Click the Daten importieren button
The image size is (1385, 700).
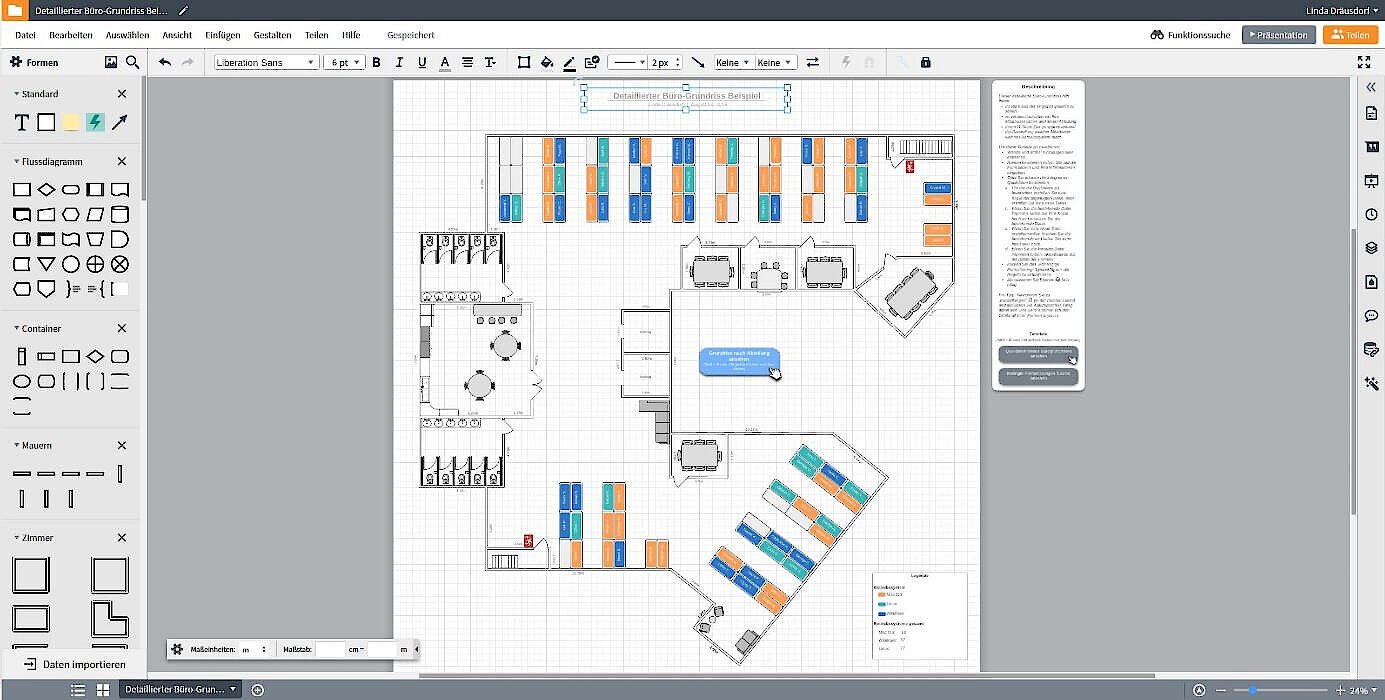[x=75, y=664]
